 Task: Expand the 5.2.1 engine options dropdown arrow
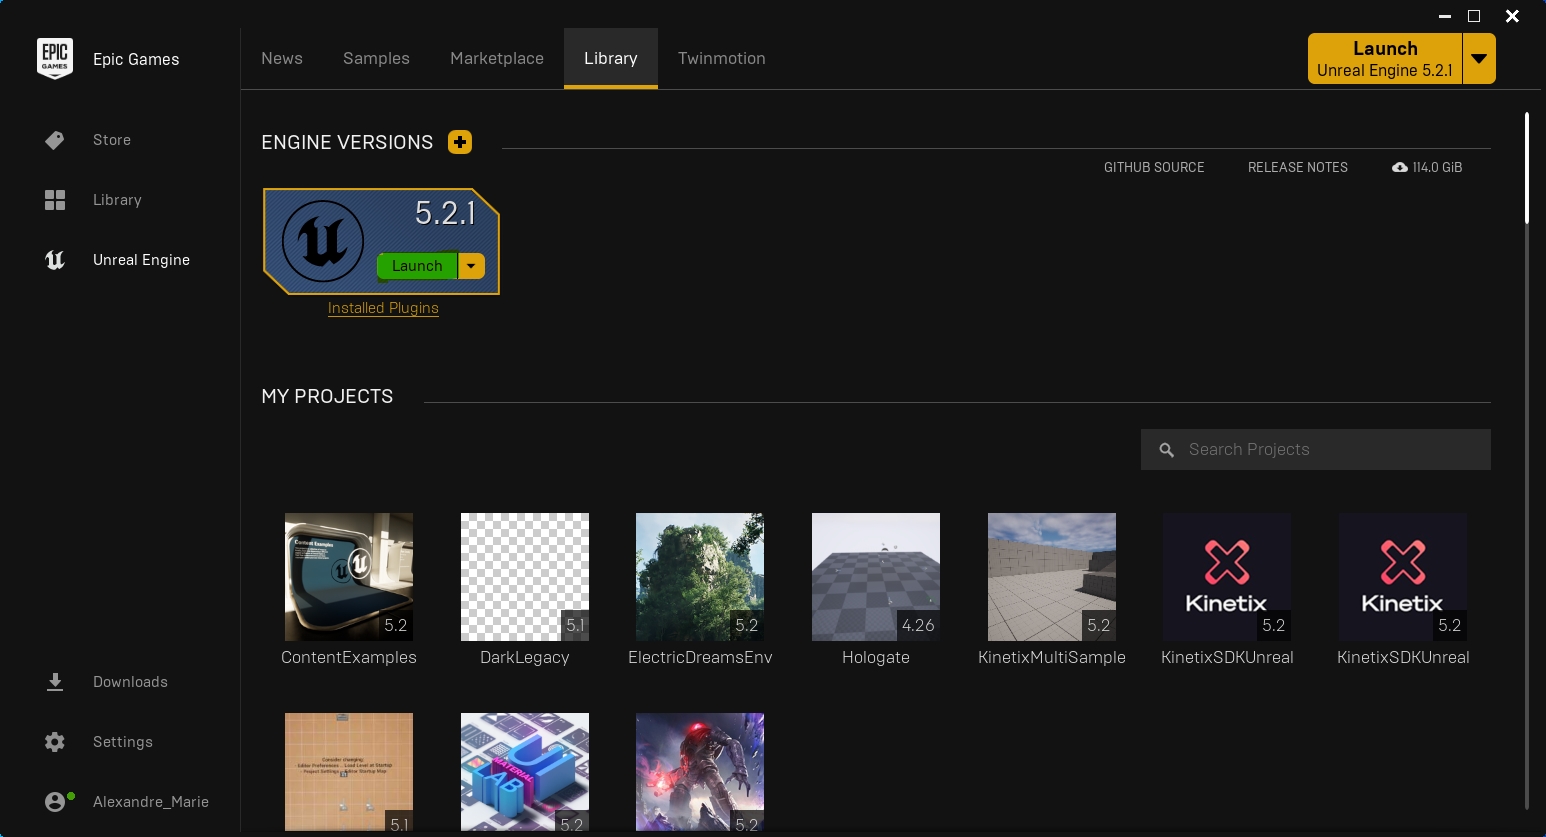click(471, 266)
